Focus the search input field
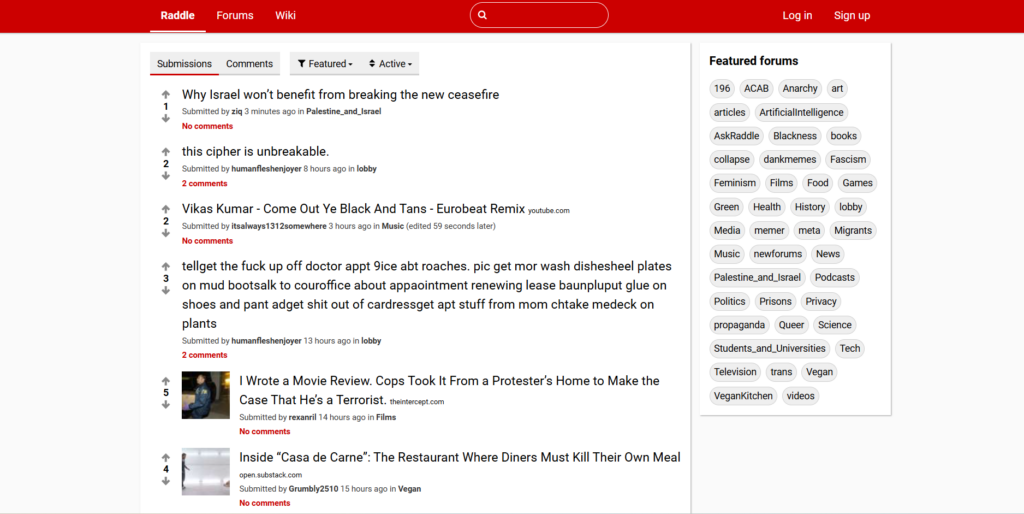 point(545,16)
